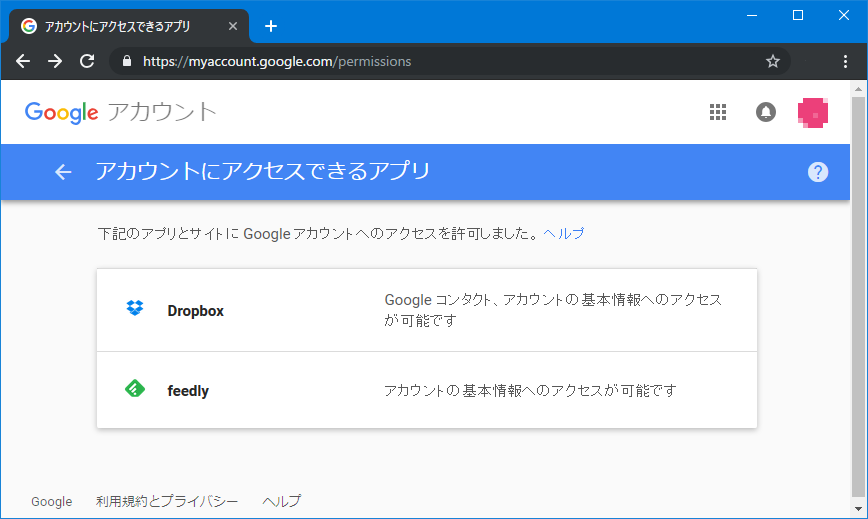Expand the feedly app entry
The image size is (868, 519).
427,390
